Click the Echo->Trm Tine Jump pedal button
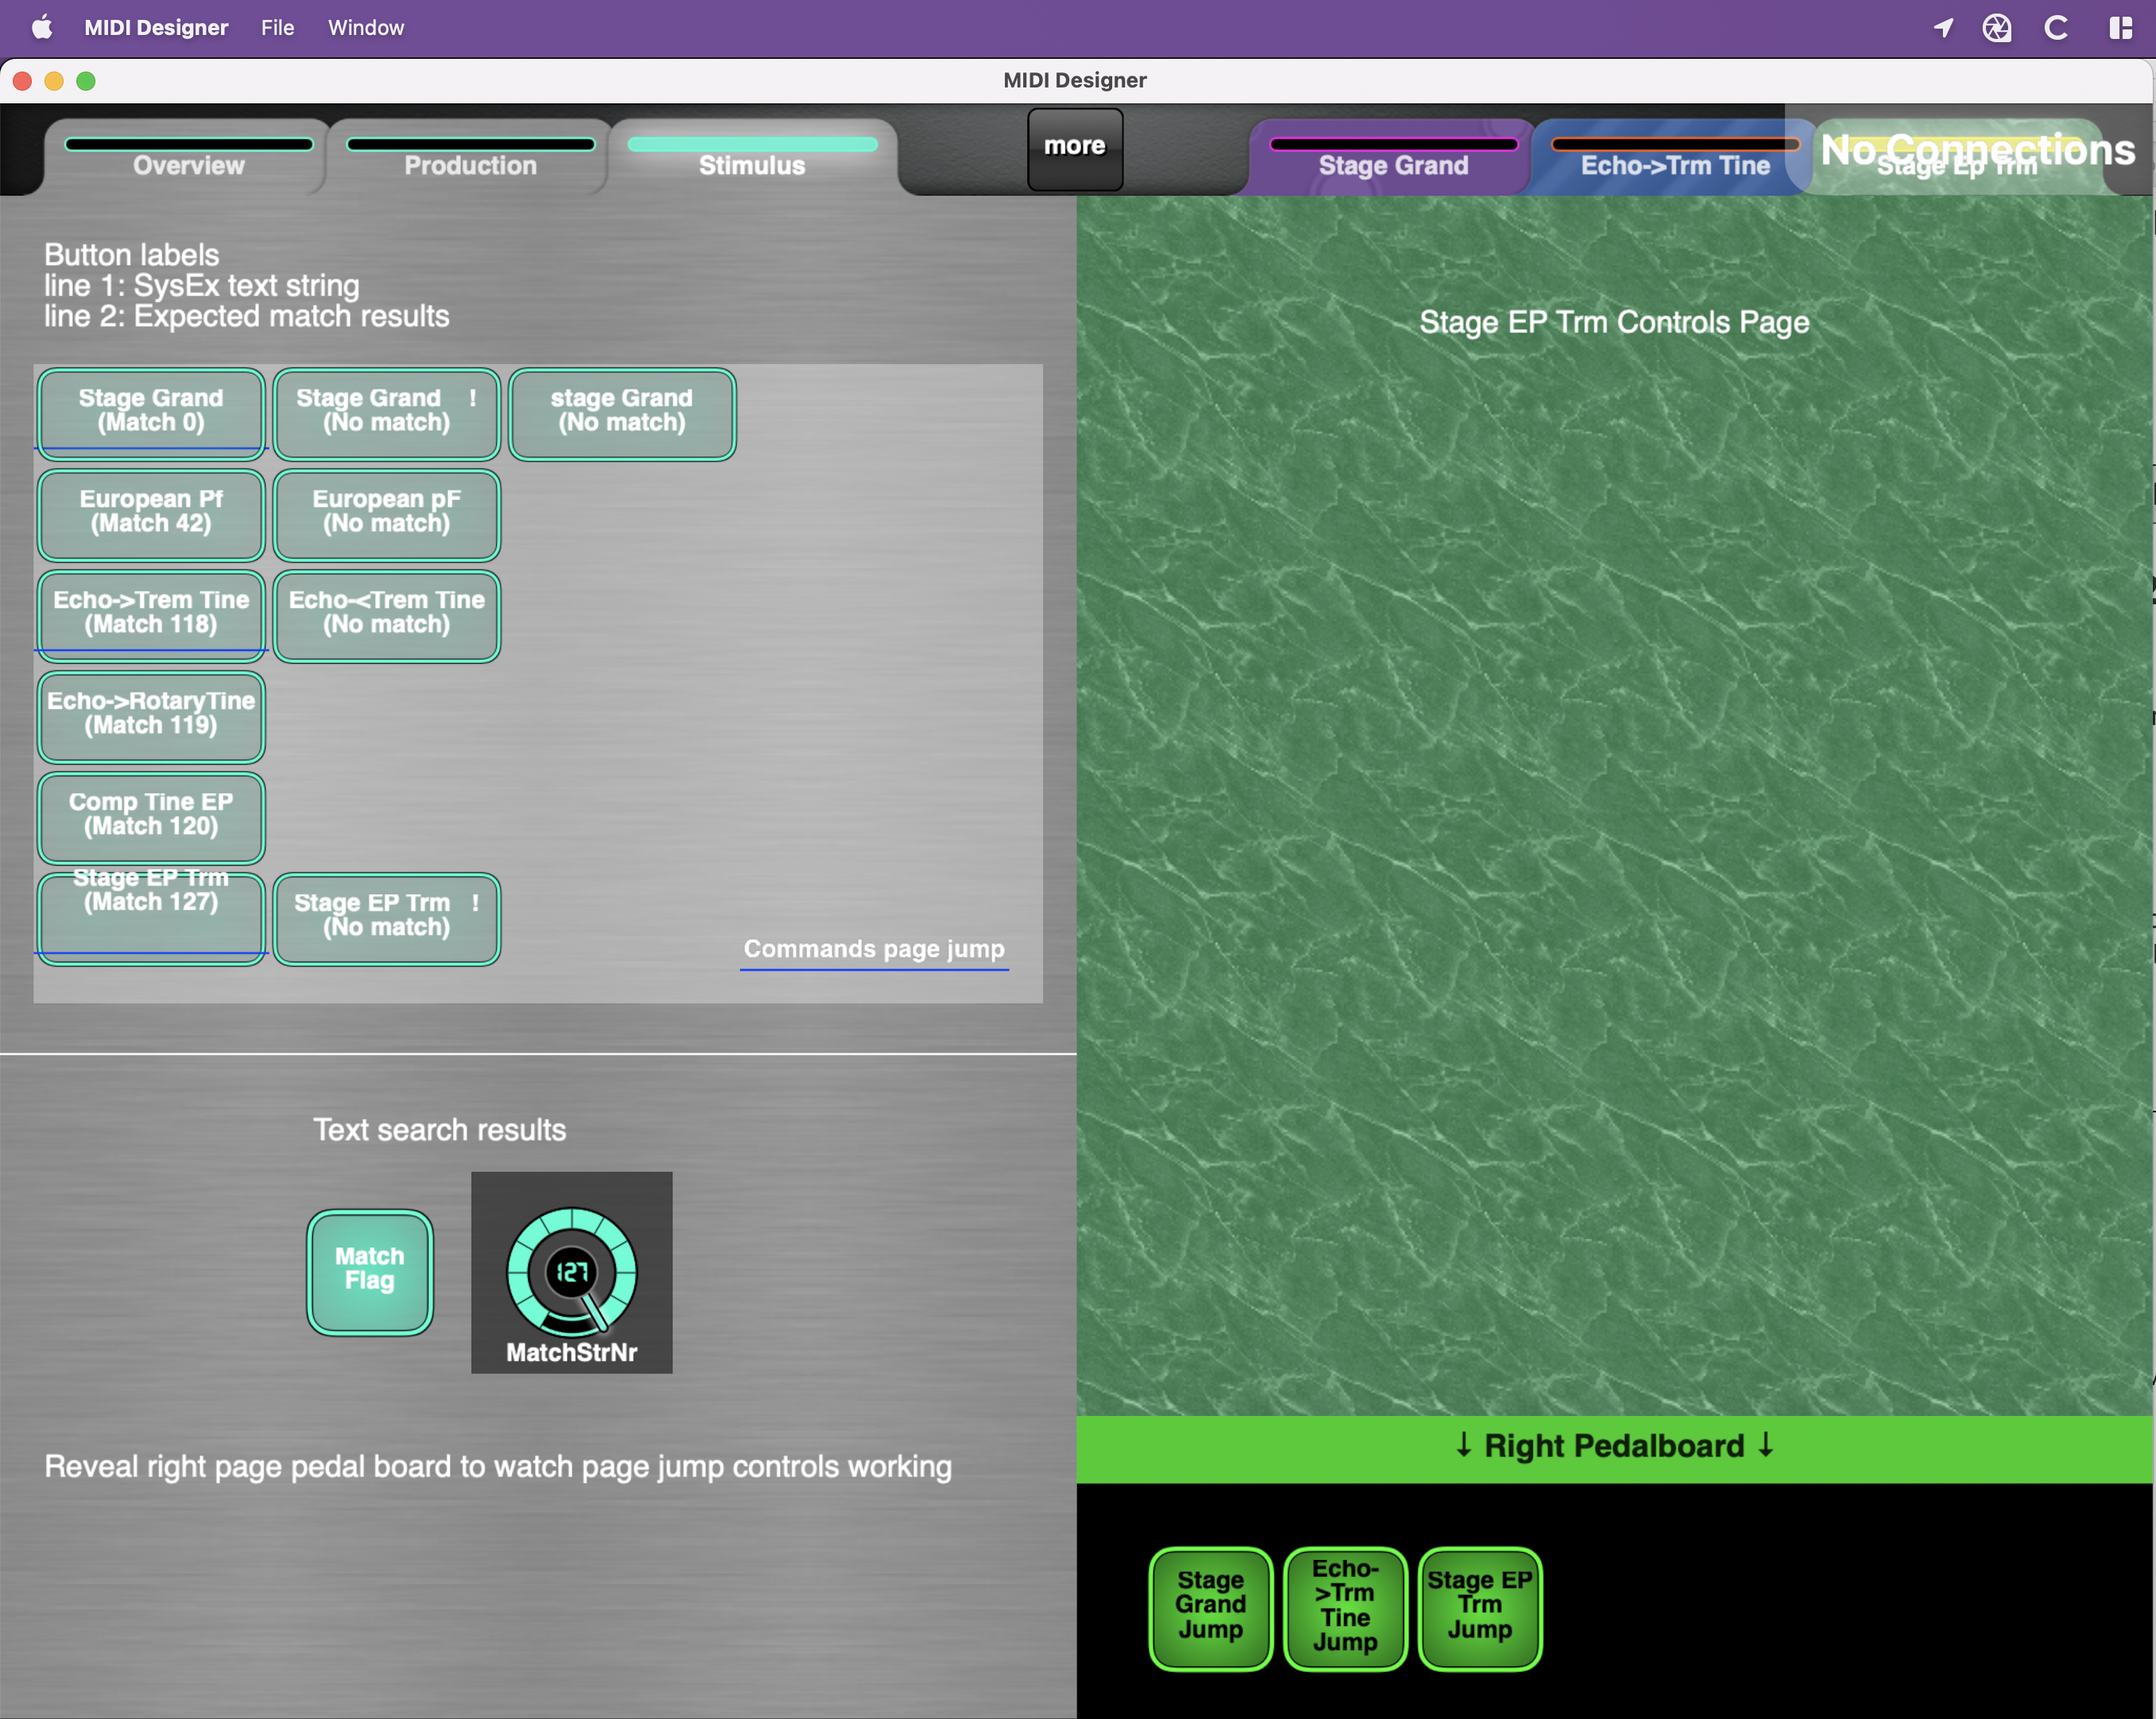Image resolution: width=2156 pixels, height=1719 pixels. point(1345,1608)
